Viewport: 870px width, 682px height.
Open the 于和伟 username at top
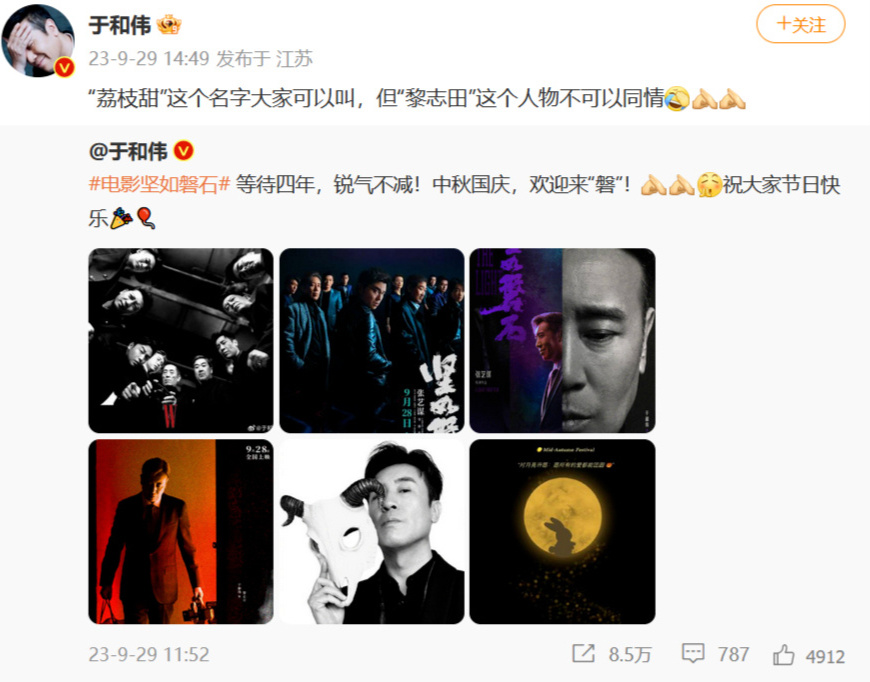(x=120, y=25)
